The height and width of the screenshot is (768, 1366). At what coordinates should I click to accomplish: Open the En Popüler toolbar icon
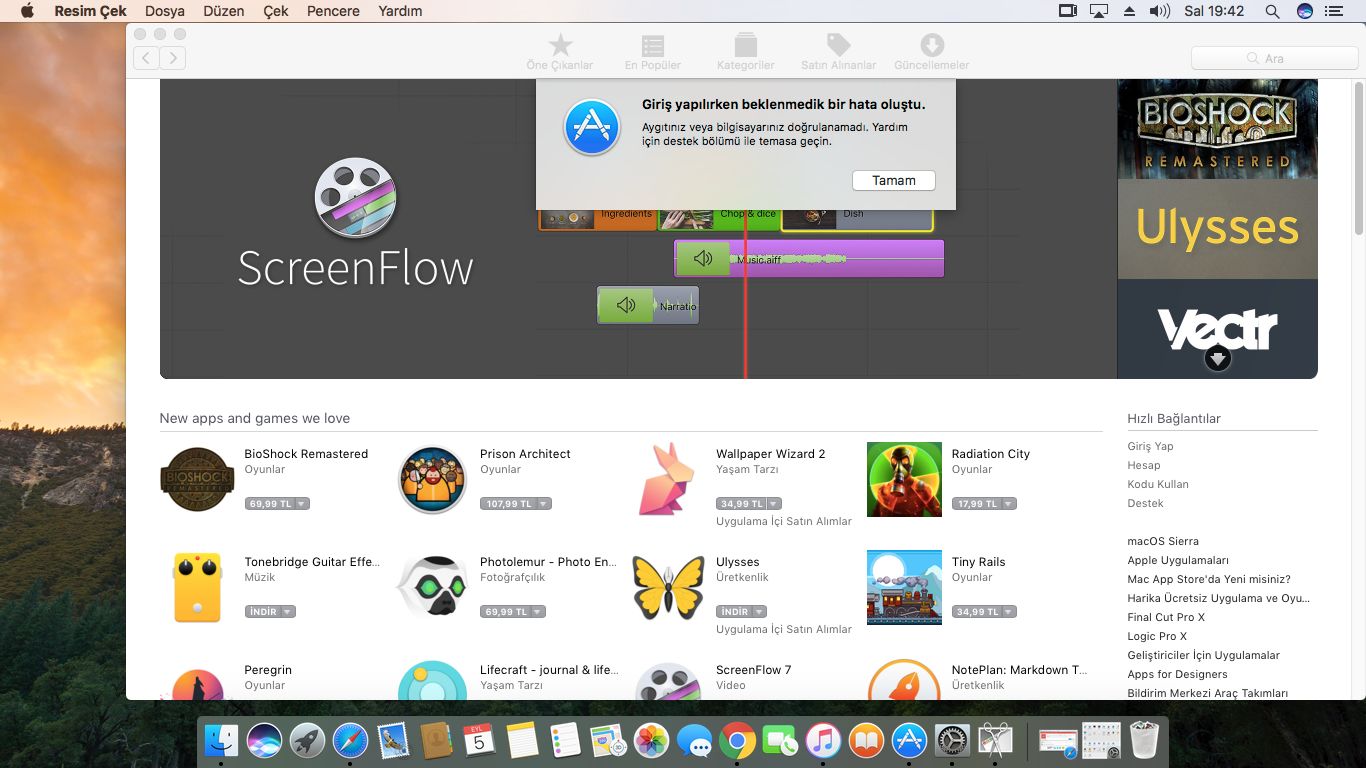(653, 46)
